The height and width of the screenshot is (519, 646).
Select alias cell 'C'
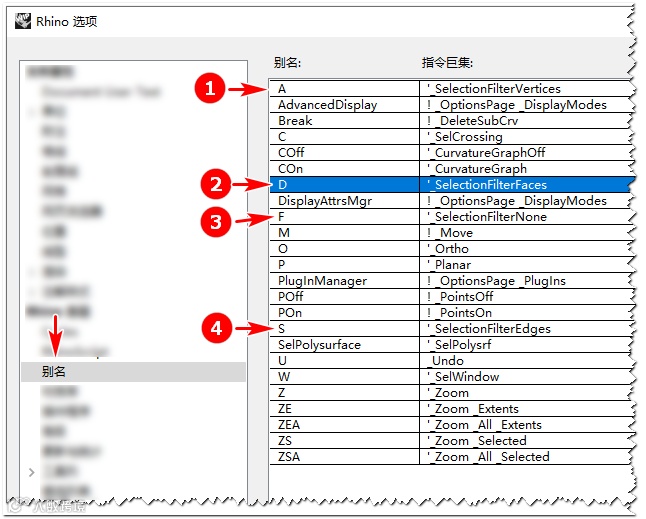[x=344, y=137]
